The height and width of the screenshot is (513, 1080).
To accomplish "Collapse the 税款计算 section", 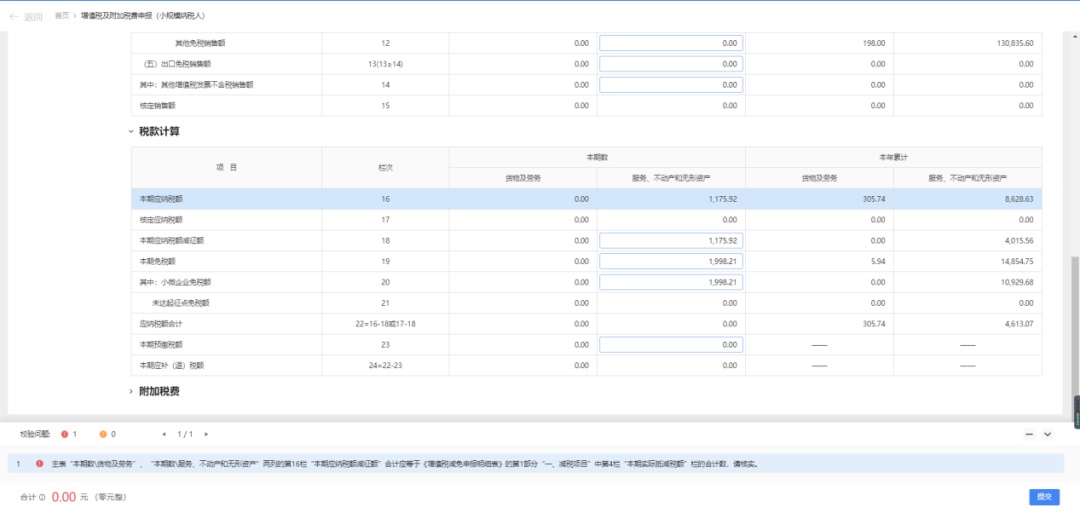I will 131,131.
